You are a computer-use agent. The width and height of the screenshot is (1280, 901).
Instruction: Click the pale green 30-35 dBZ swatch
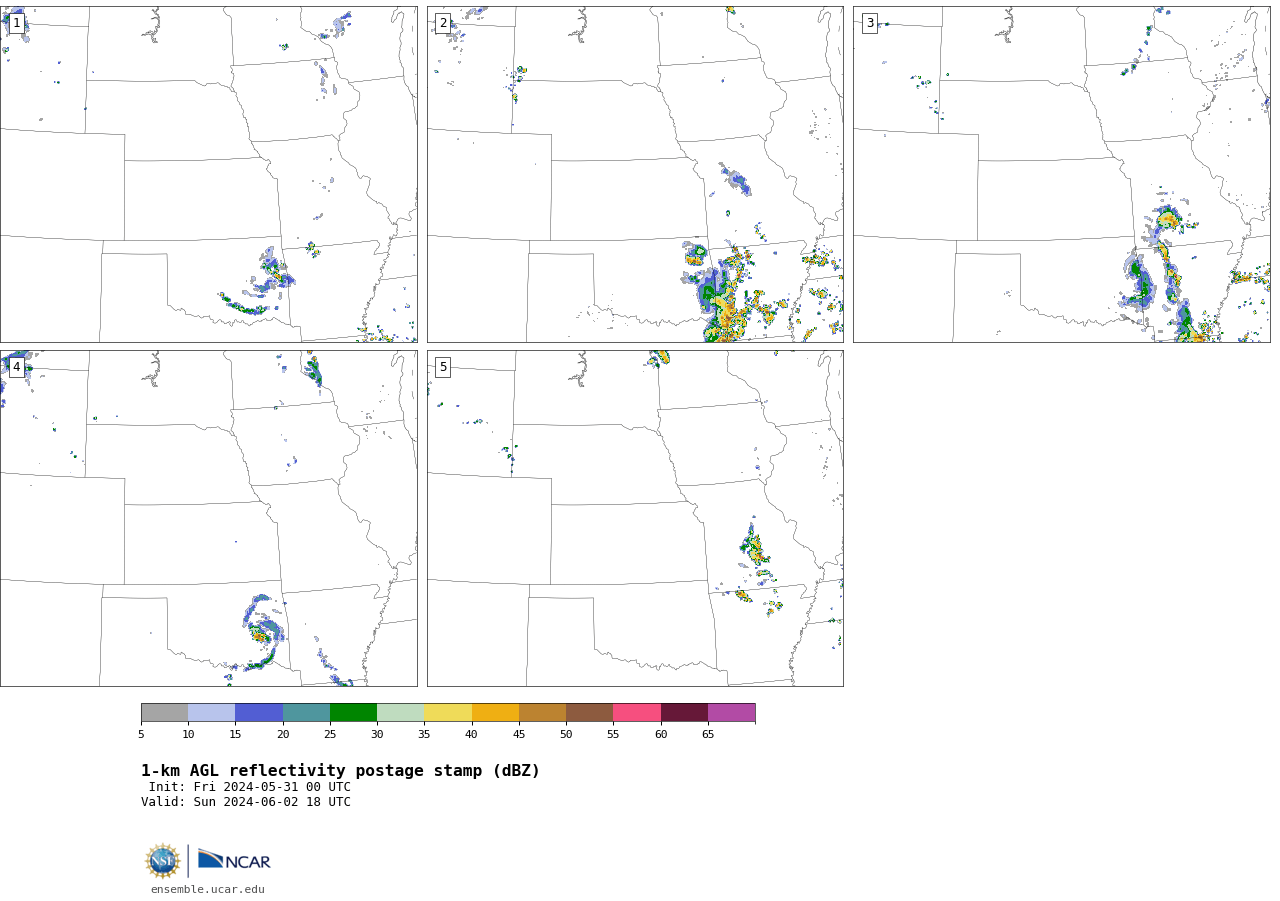pyautogui.click(x=401, y=712)
